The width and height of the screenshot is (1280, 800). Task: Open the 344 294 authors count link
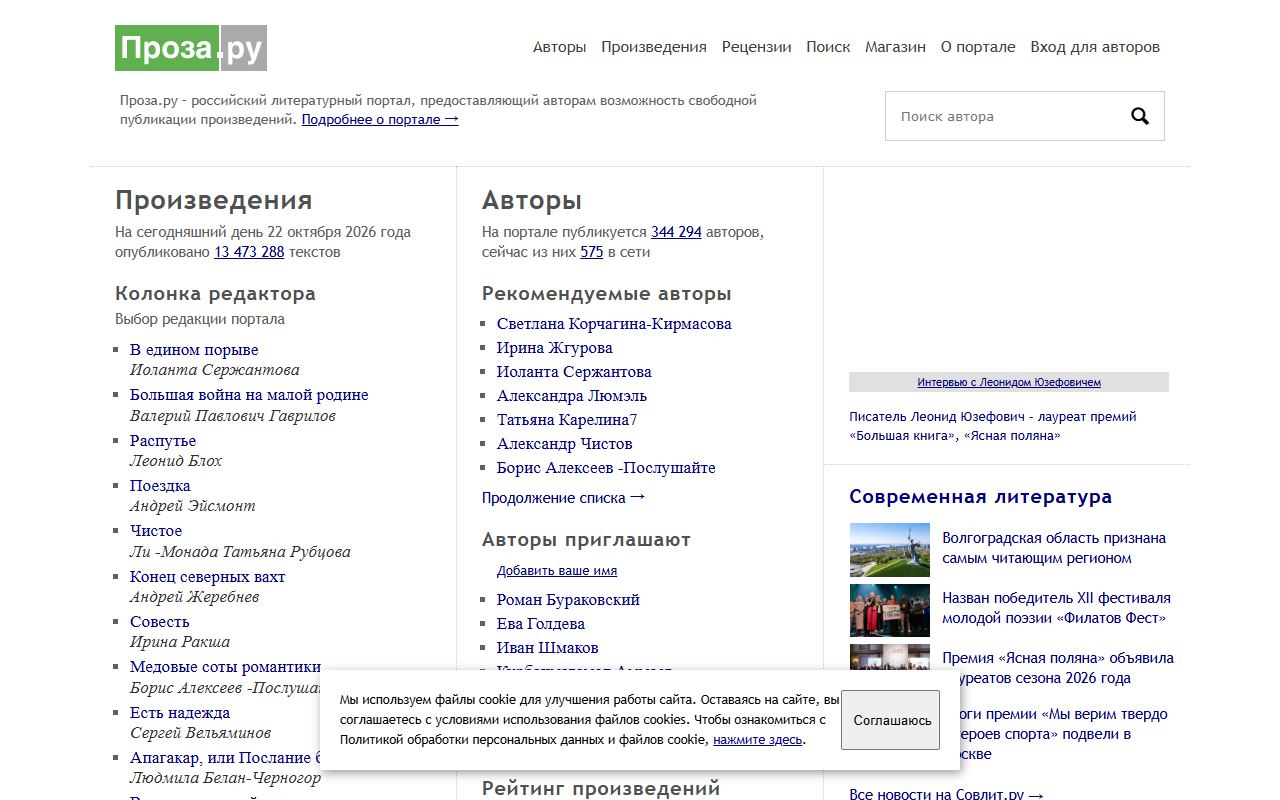(676, 232)
